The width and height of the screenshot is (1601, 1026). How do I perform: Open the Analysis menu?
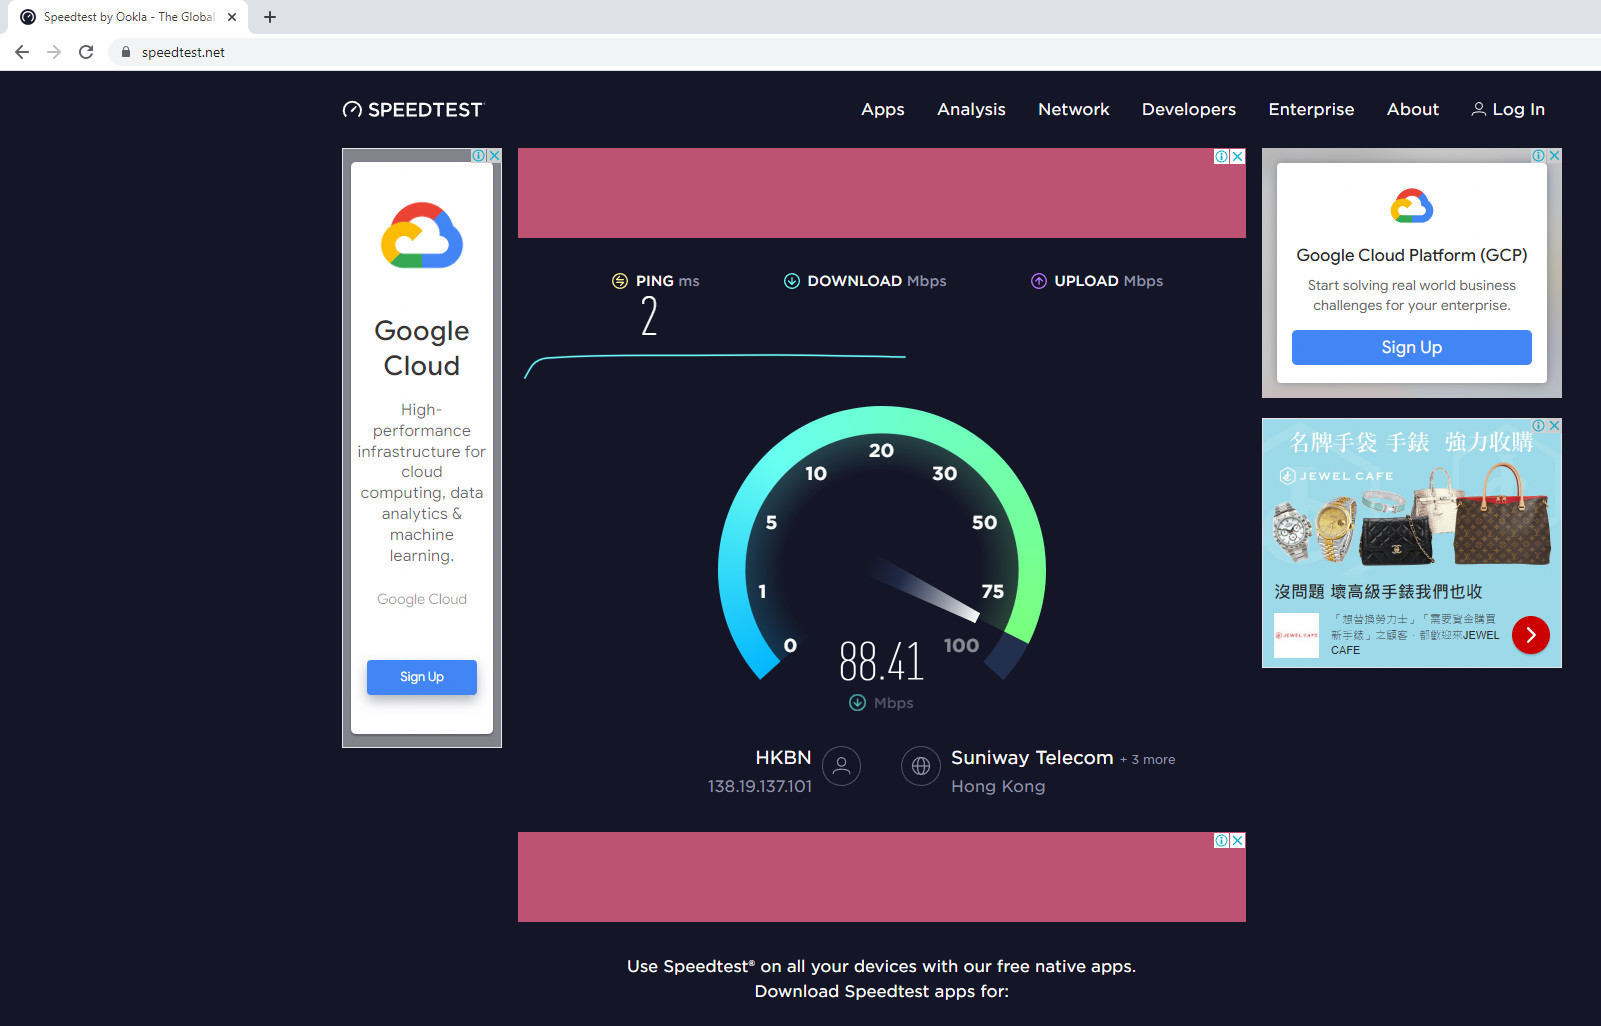pyautogui.click(x=971, y=109)
